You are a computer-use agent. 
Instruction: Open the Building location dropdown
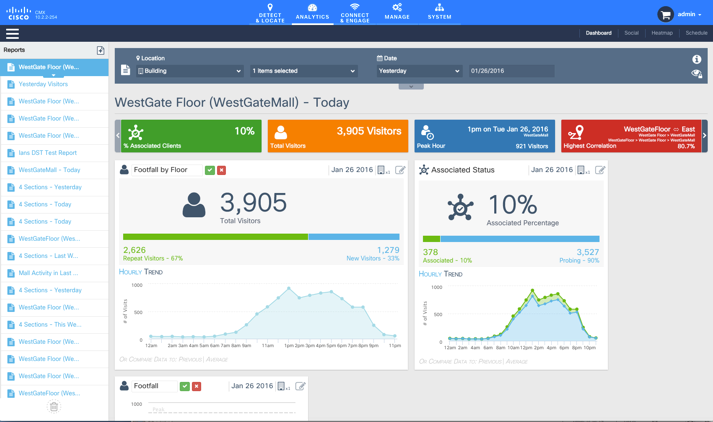[189, 71]
